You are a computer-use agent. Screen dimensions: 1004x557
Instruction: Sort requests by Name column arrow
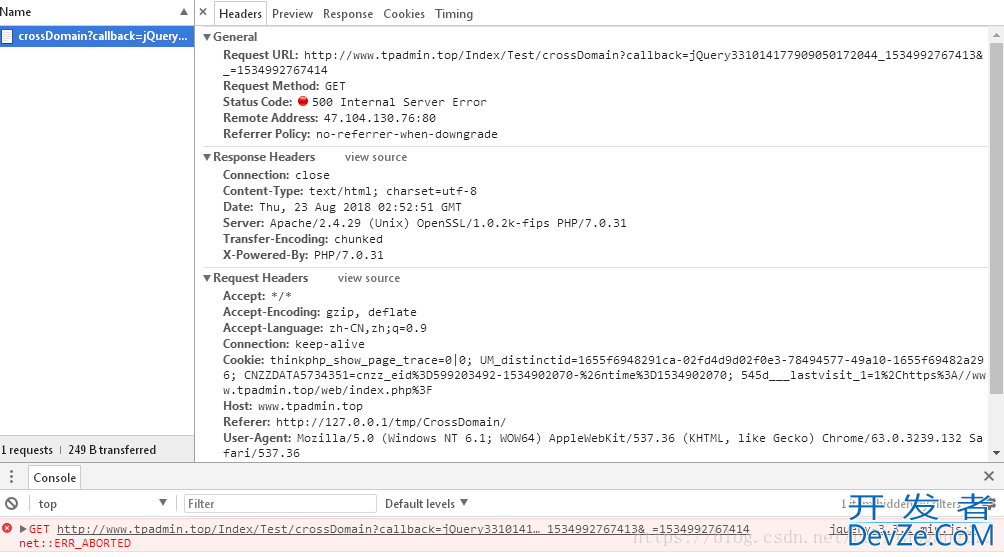pyautogui.click(x=184, y=12)
